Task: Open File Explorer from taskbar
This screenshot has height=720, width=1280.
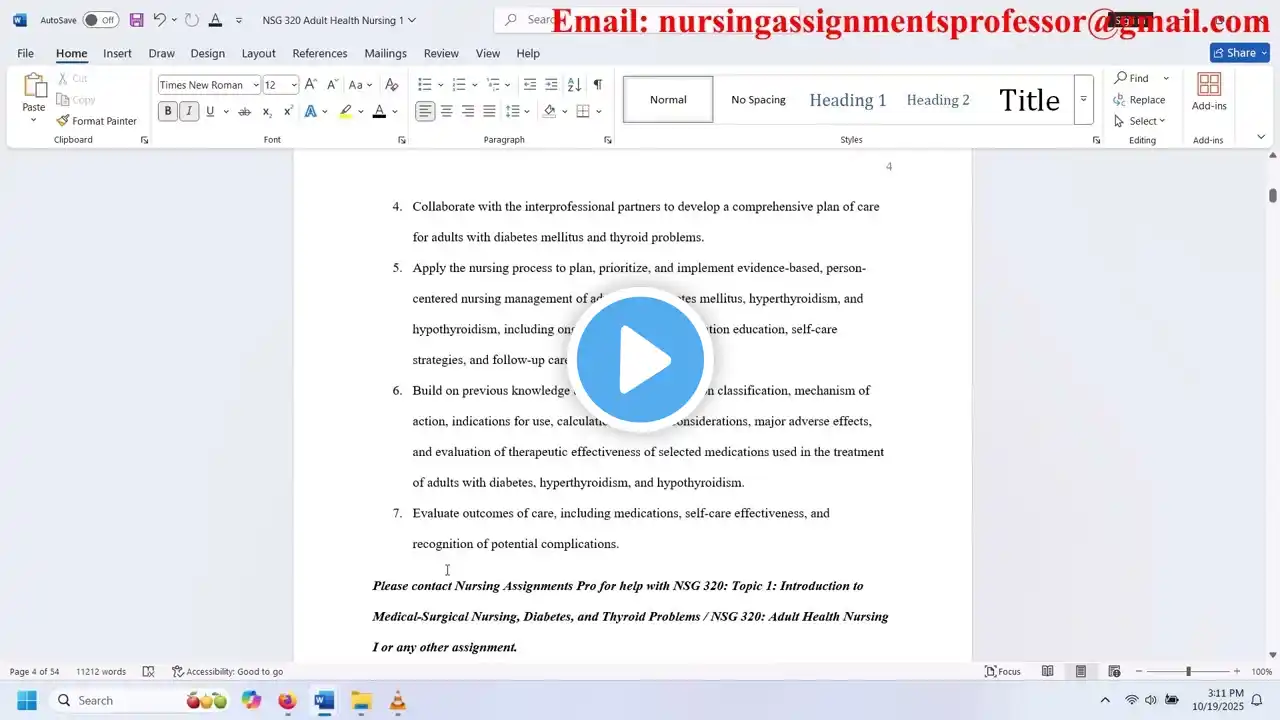Action: tap(361, 700)
